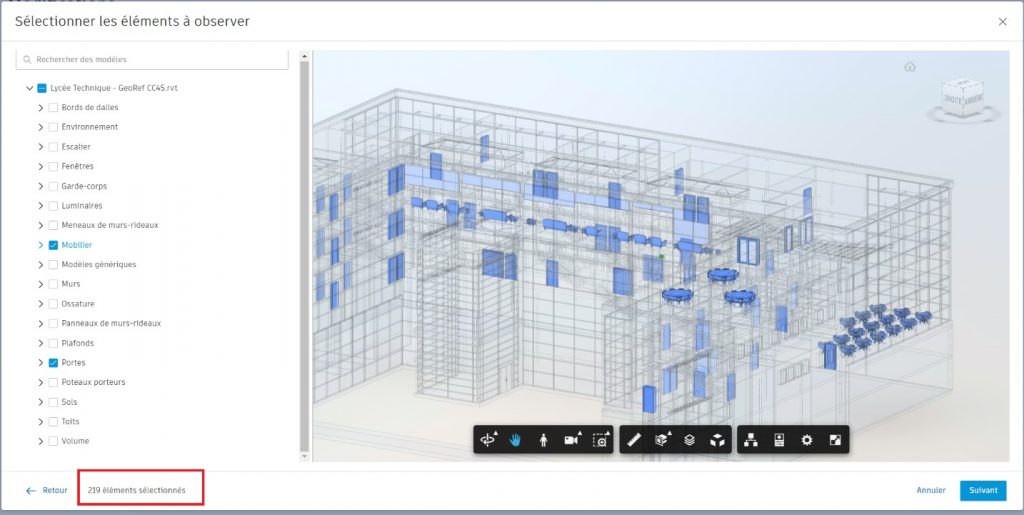Uncheck the Portes category checkbox
Screen dimensions: 1024x515
pyautogui.click(x=53, y=363)
